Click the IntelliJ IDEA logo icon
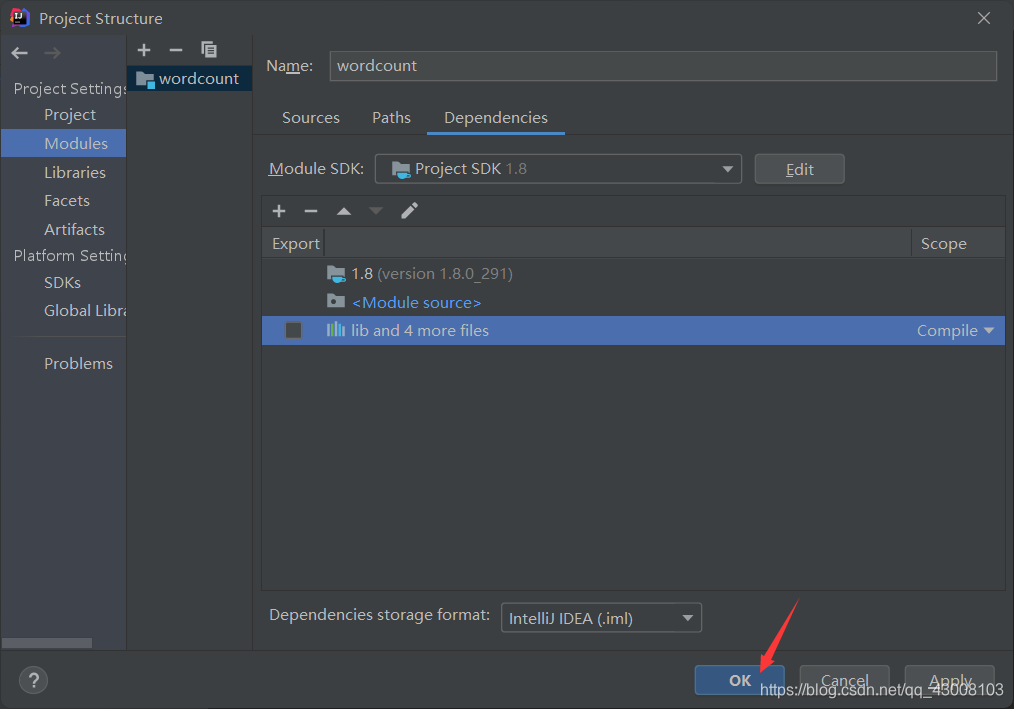 point(20,17)
